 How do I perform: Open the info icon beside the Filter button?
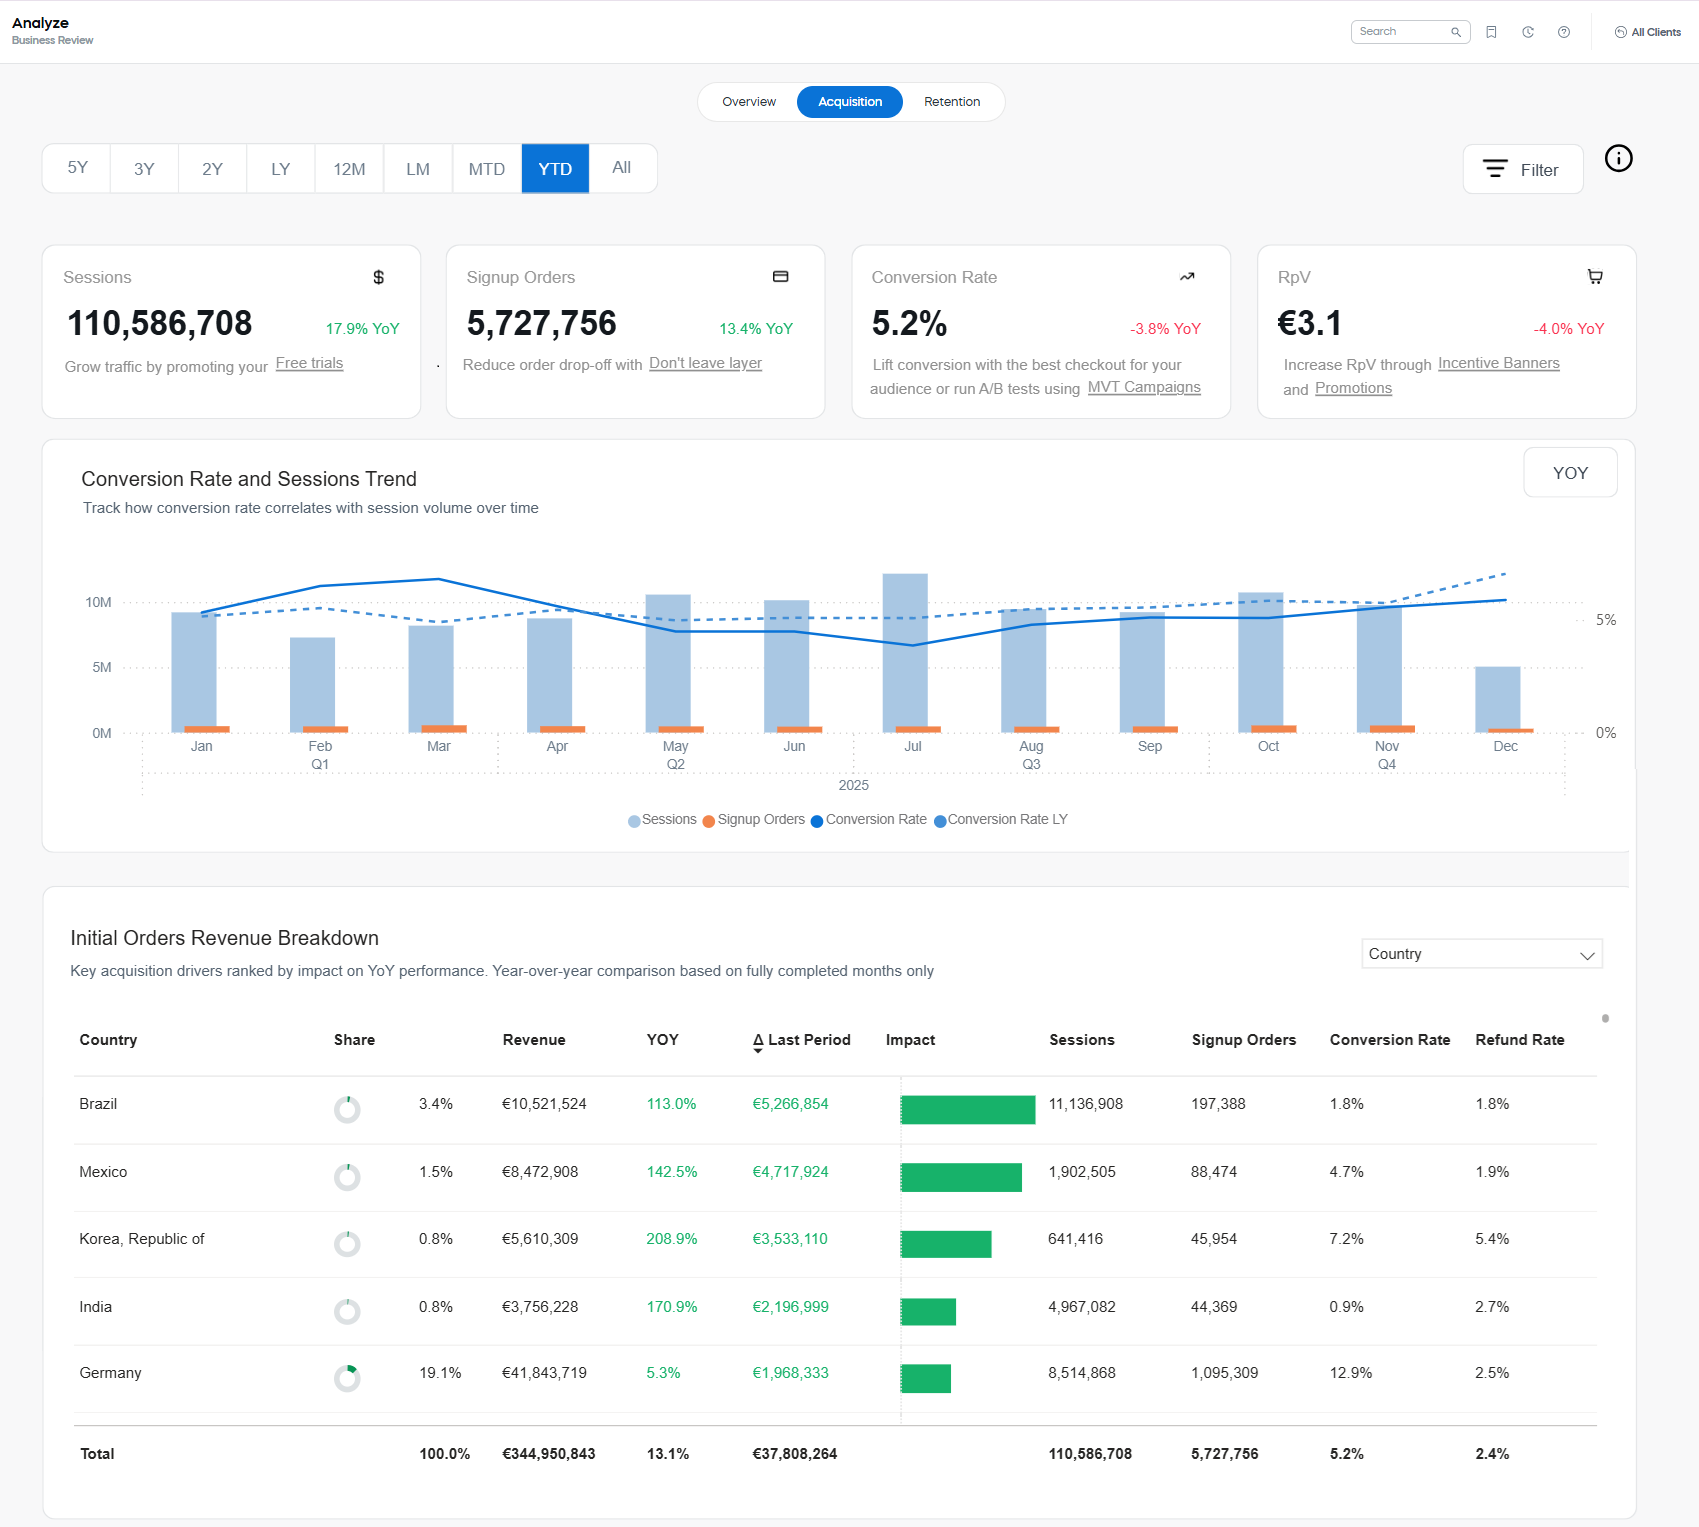point(1620,158)
